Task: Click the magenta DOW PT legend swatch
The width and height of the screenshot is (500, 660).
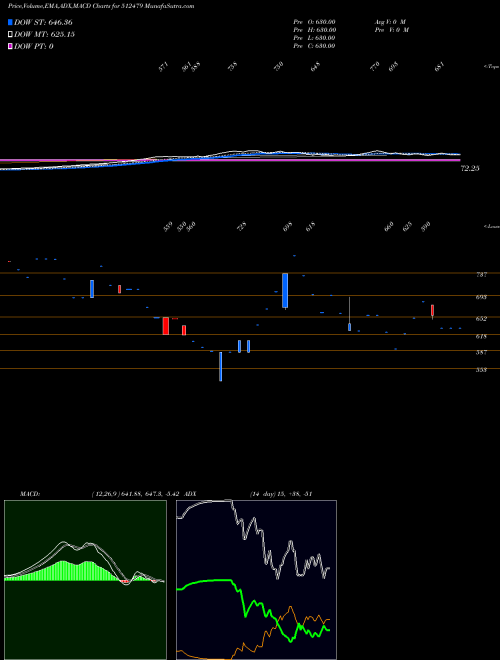Action: (10, 46)
